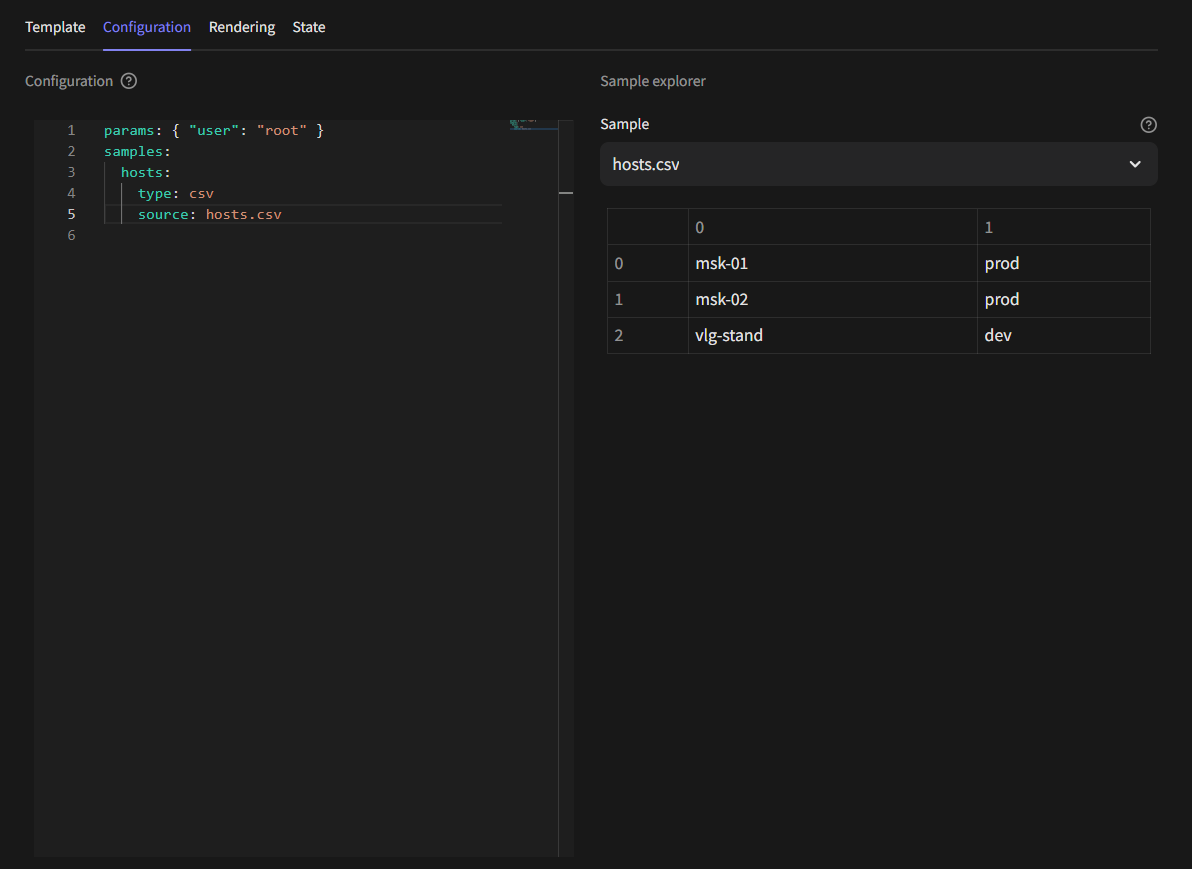Open the Template tab
The image size is (1192, 869).
click(55, 27)
